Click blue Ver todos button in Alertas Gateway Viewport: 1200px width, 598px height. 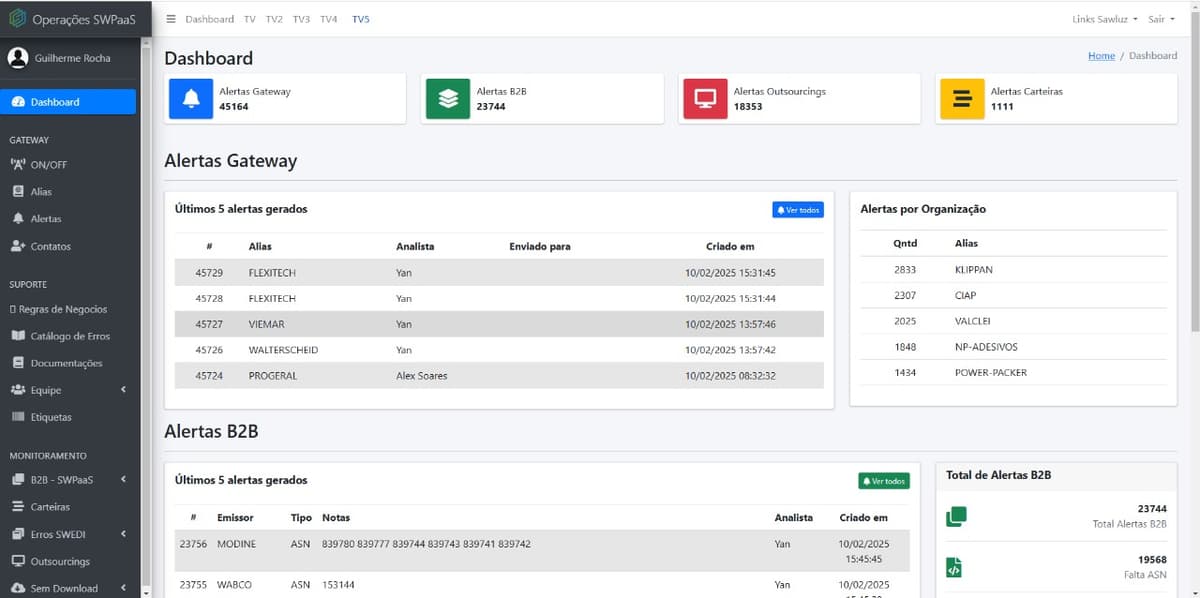(x=798, y=210)
